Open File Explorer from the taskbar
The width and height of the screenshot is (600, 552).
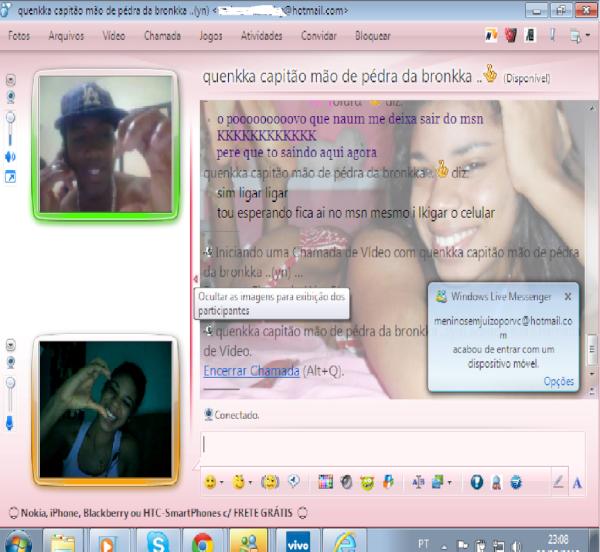pyautogui.click(x=63, y=542)
